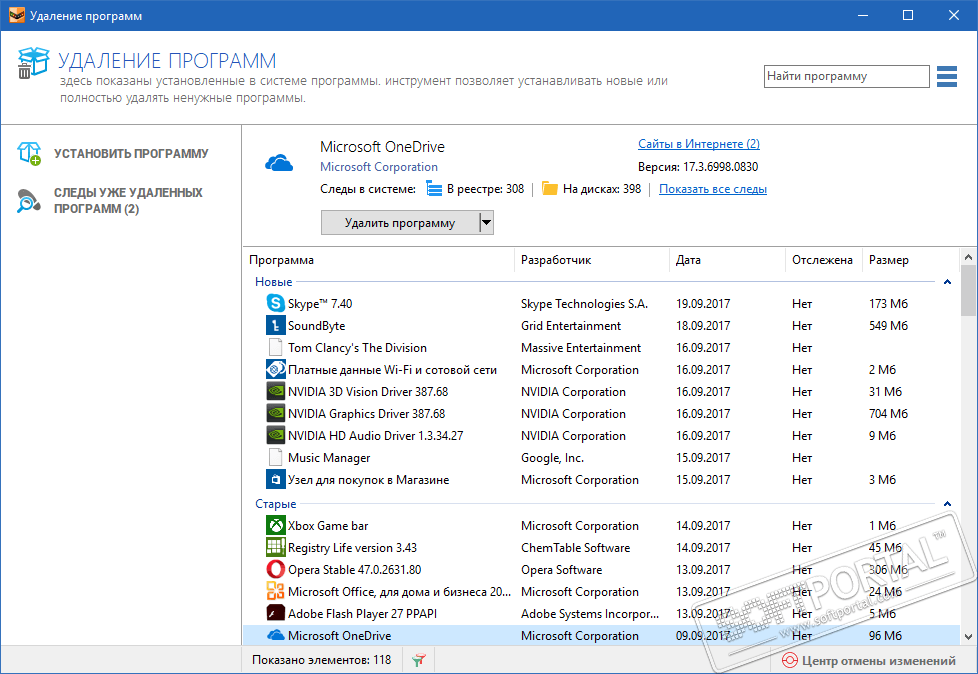Select Xbox Game bar entry
This screenshot has width=978, height=674.
(328, 526)
